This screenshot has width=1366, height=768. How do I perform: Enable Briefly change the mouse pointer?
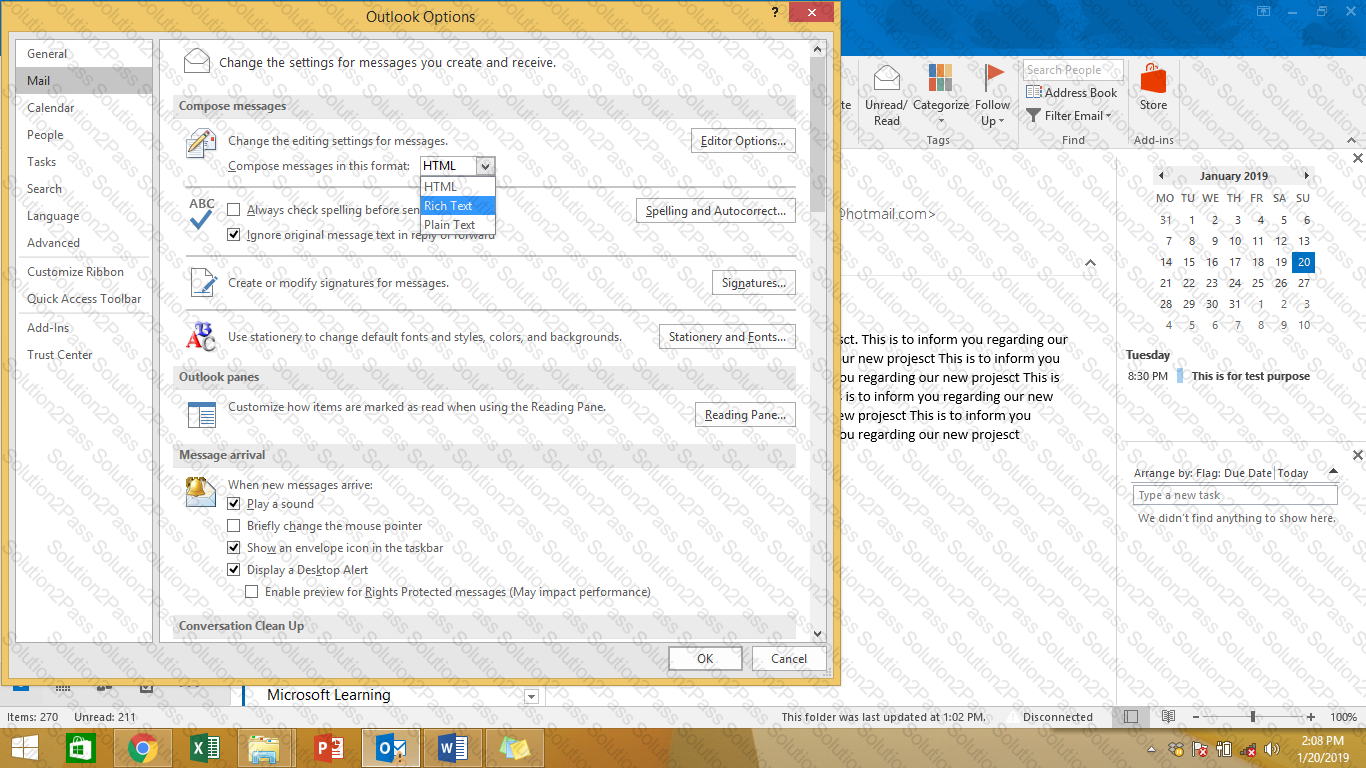[x=234, y=526]
